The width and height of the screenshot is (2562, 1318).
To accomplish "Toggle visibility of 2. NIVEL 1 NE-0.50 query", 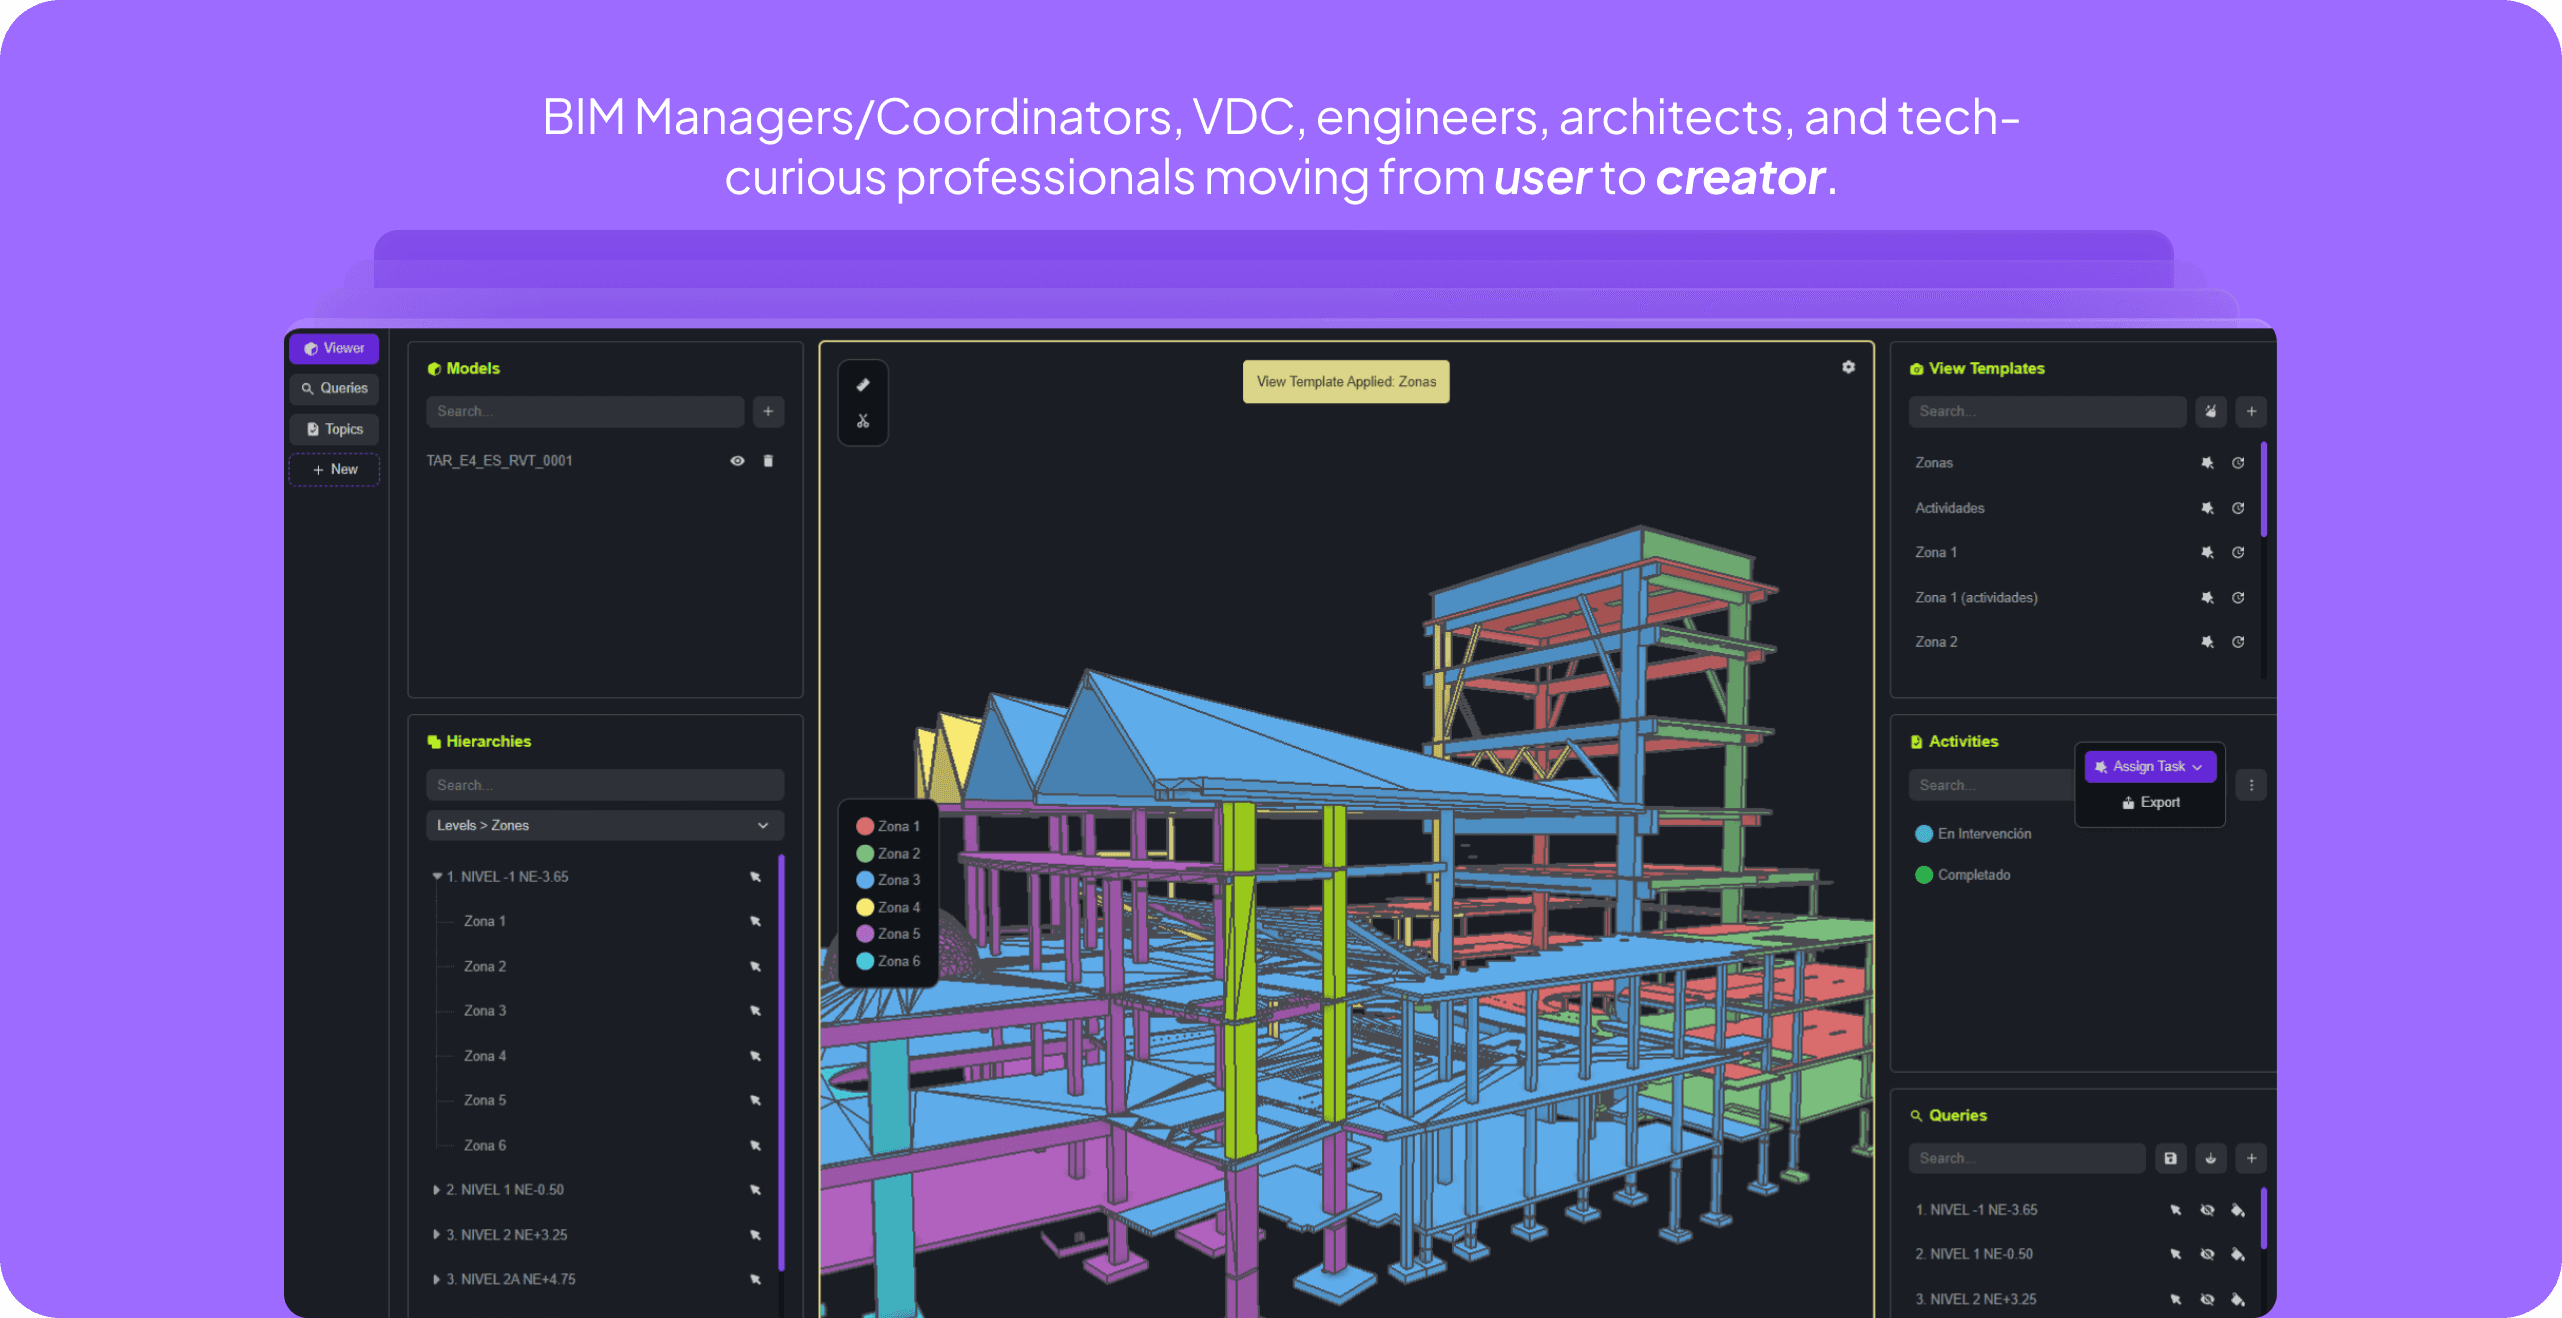I will coord(2207,1254).
